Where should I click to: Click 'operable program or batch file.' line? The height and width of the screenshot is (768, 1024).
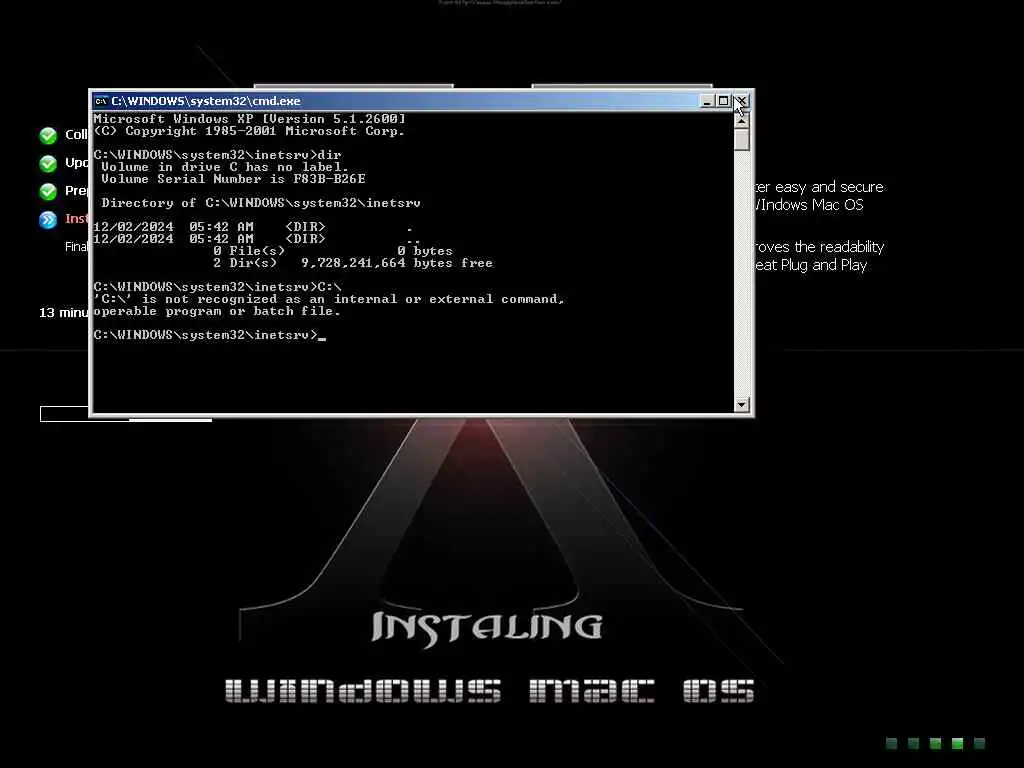point(217,312)
